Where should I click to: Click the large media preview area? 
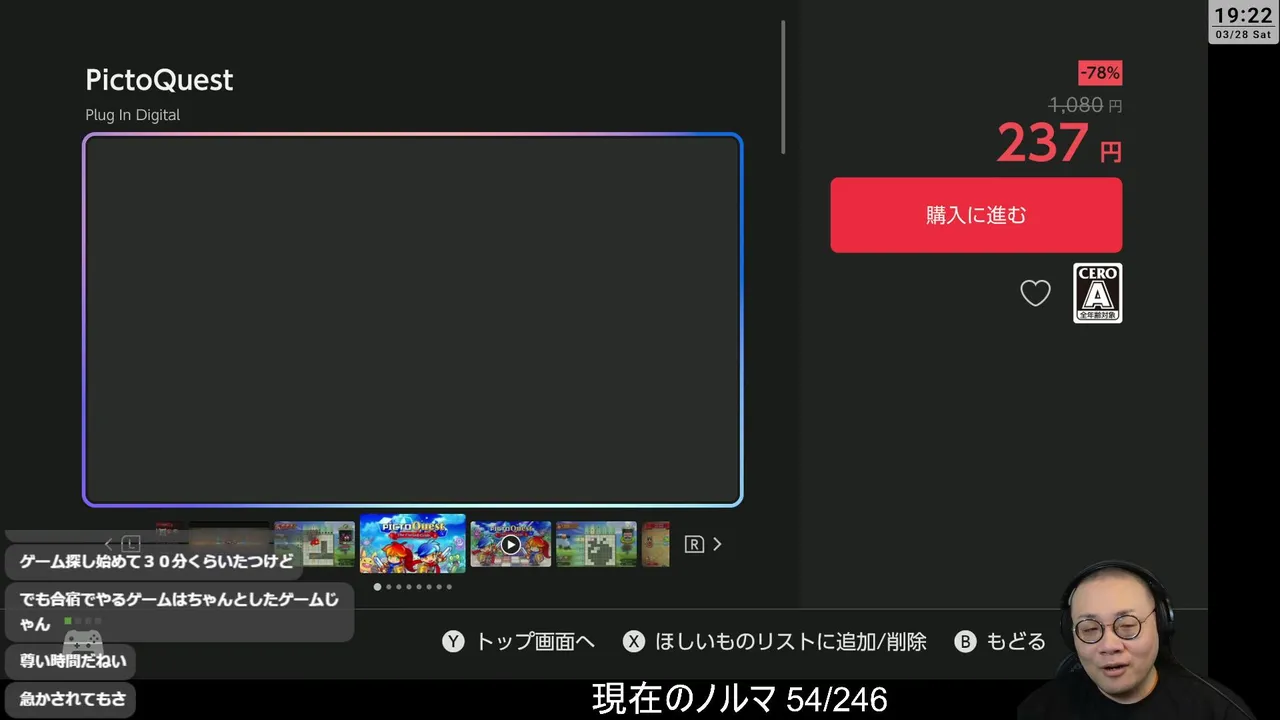click(413, 320)
